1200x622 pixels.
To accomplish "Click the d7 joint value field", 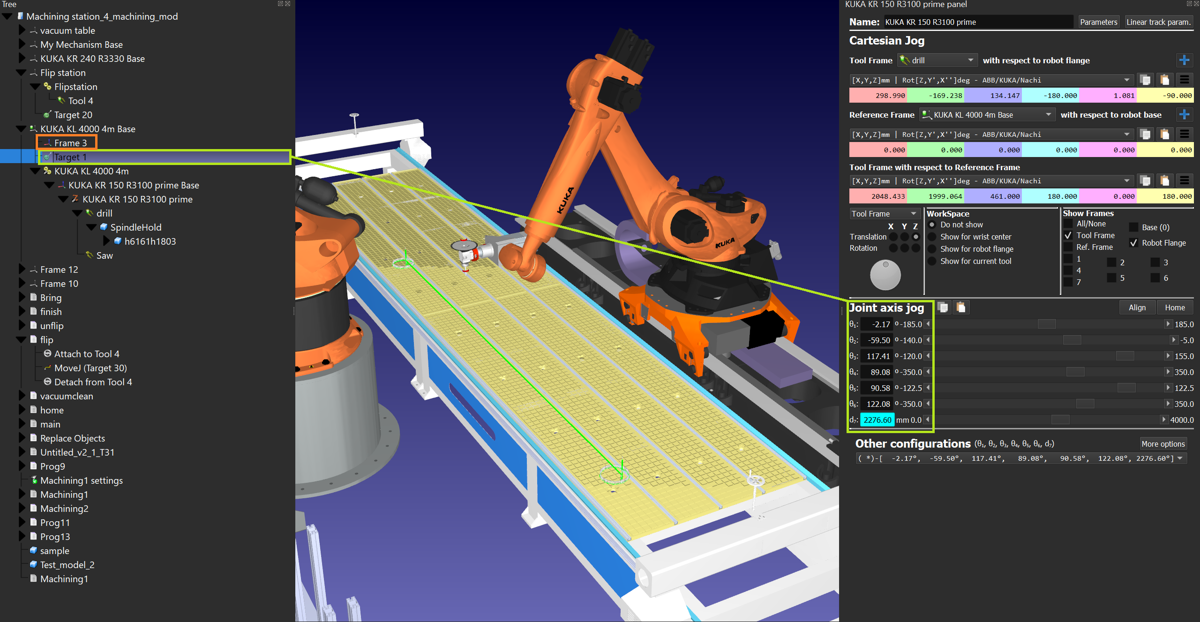I will click(877, 420).
